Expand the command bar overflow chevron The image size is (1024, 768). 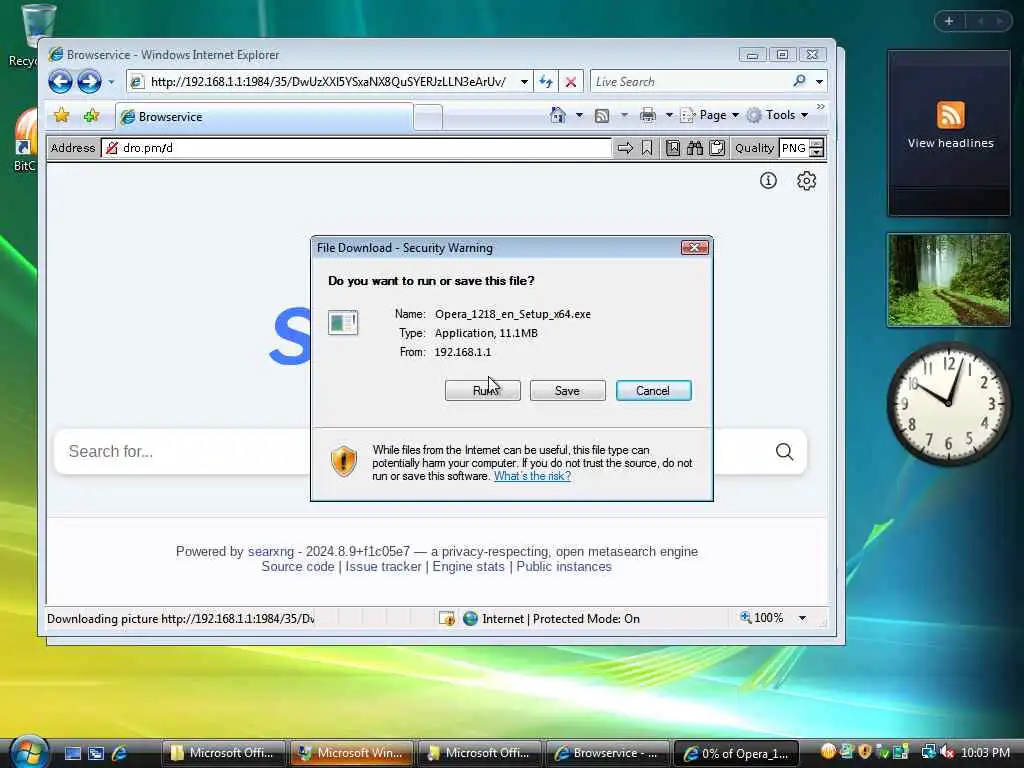pos(821,106)
